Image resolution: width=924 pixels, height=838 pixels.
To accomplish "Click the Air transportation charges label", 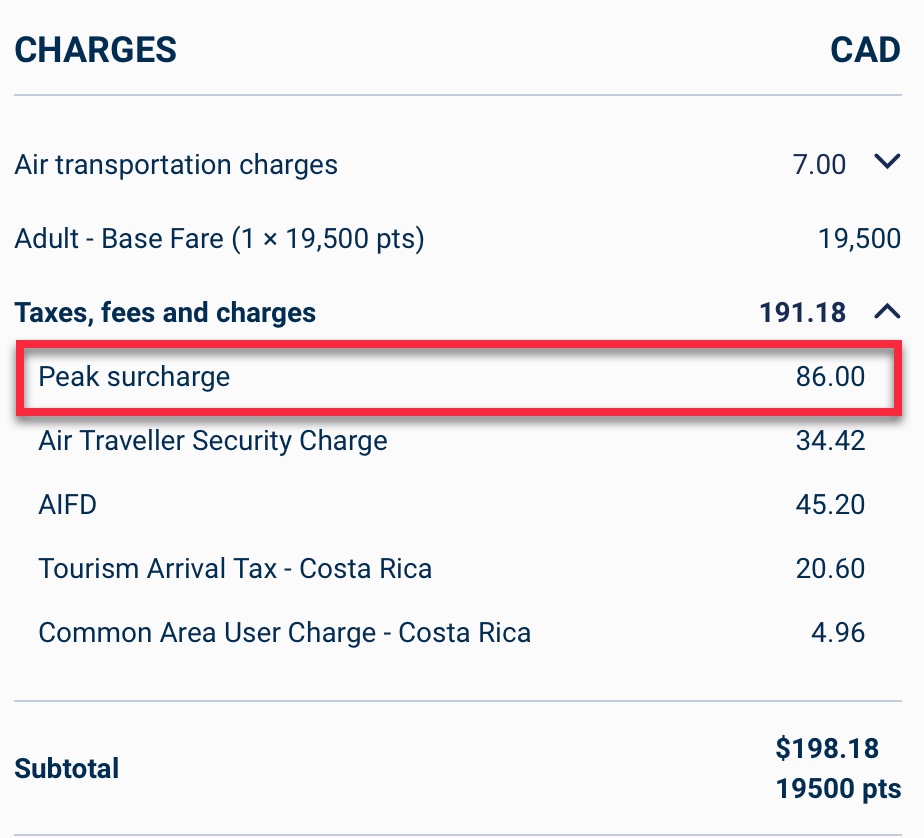I will (176, 165).
